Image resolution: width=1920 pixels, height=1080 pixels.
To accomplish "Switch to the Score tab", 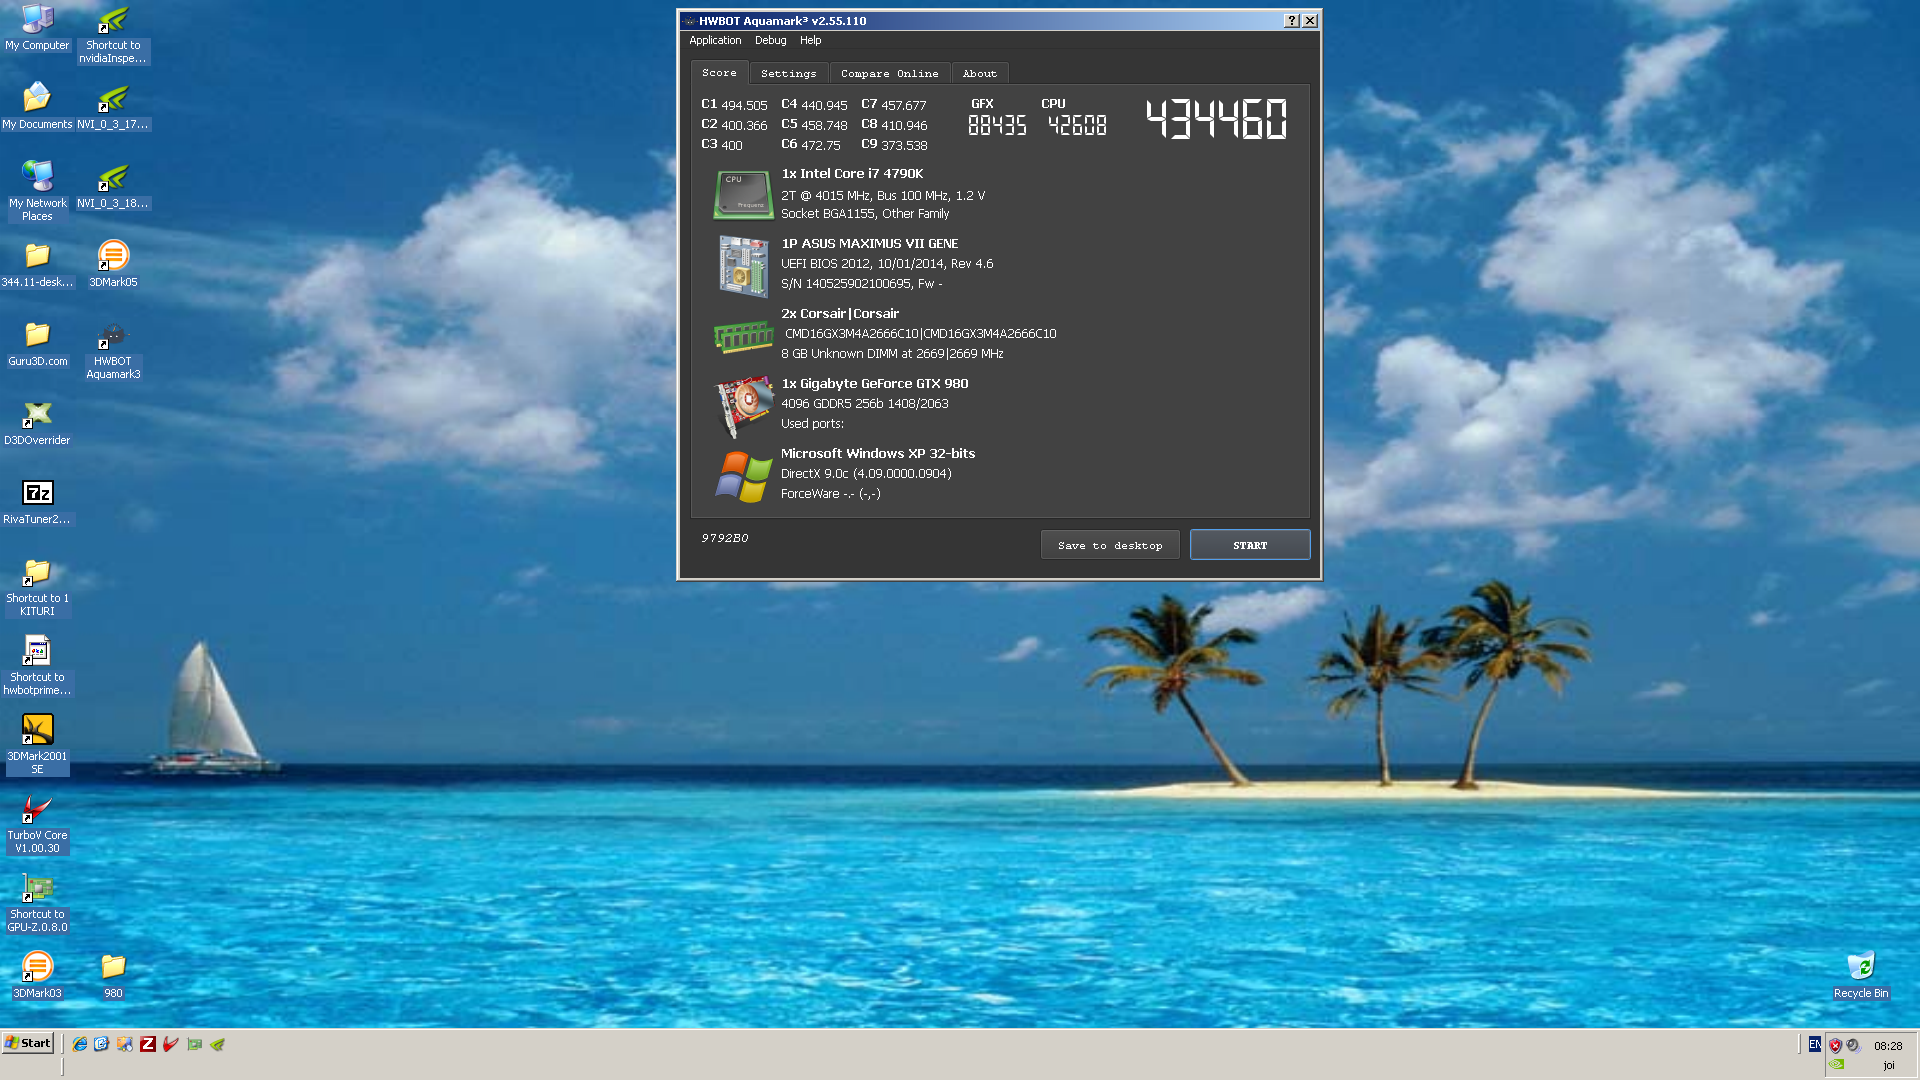I will (719, 73).
